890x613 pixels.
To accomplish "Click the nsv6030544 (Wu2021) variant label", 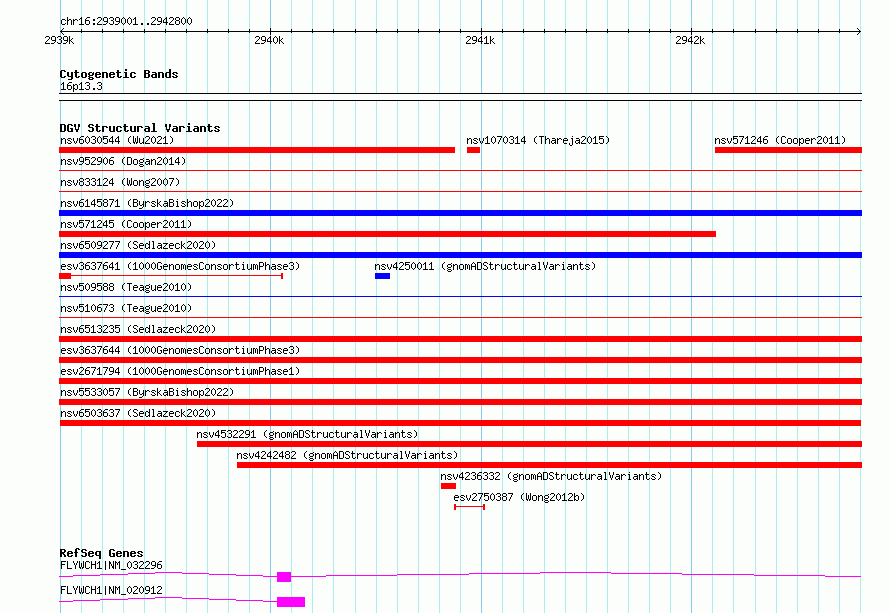I will click(x=117, y=140).
